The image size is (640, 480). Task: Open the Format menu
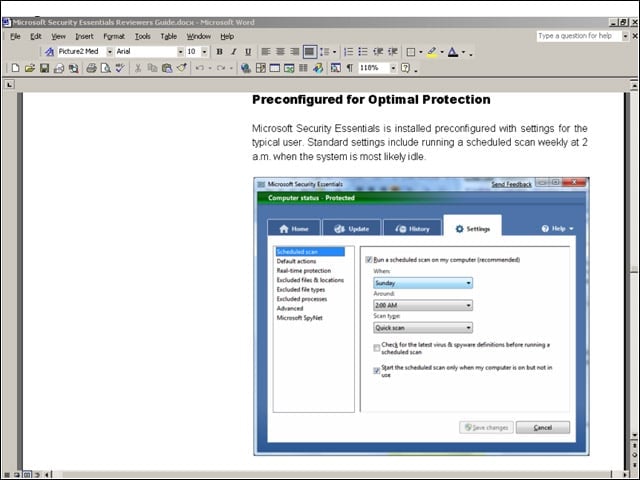114,36
